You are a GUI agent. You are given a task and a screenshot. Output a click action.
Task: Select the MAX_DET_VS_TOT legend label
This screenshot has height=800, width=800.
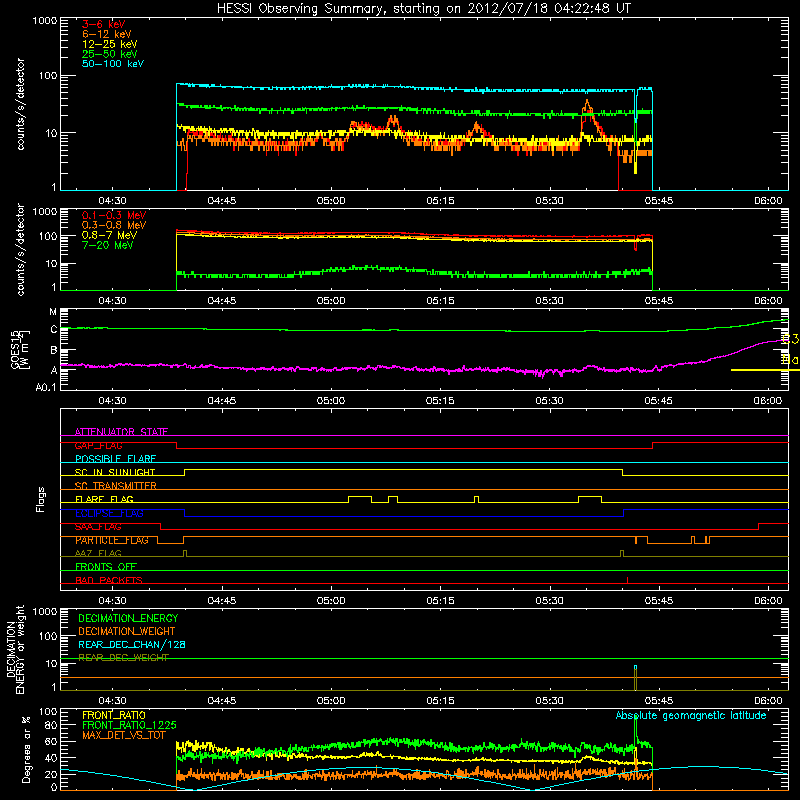click(123, 735)
